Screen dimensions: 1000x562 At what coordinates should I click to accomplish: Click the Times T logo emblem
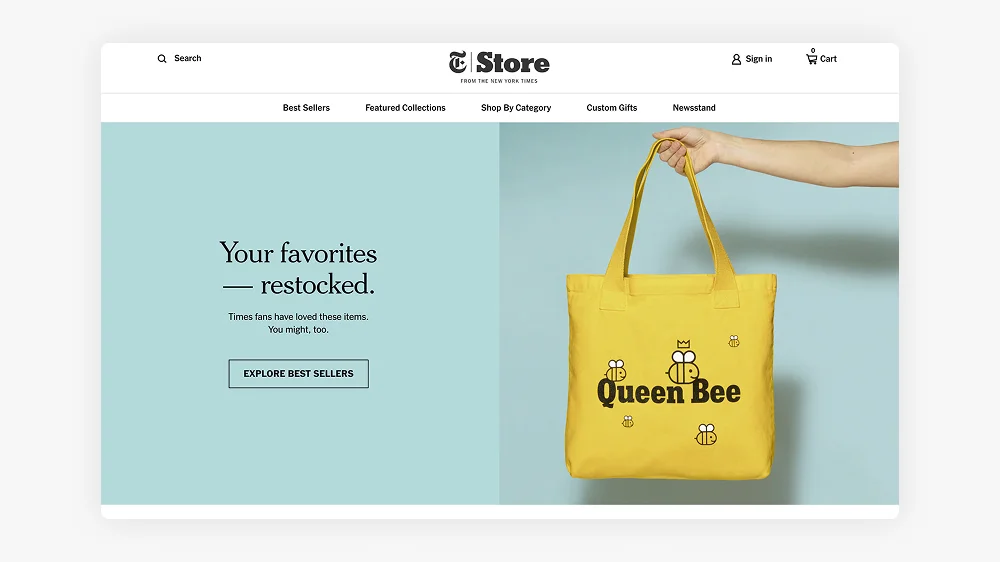pos(458,63)
